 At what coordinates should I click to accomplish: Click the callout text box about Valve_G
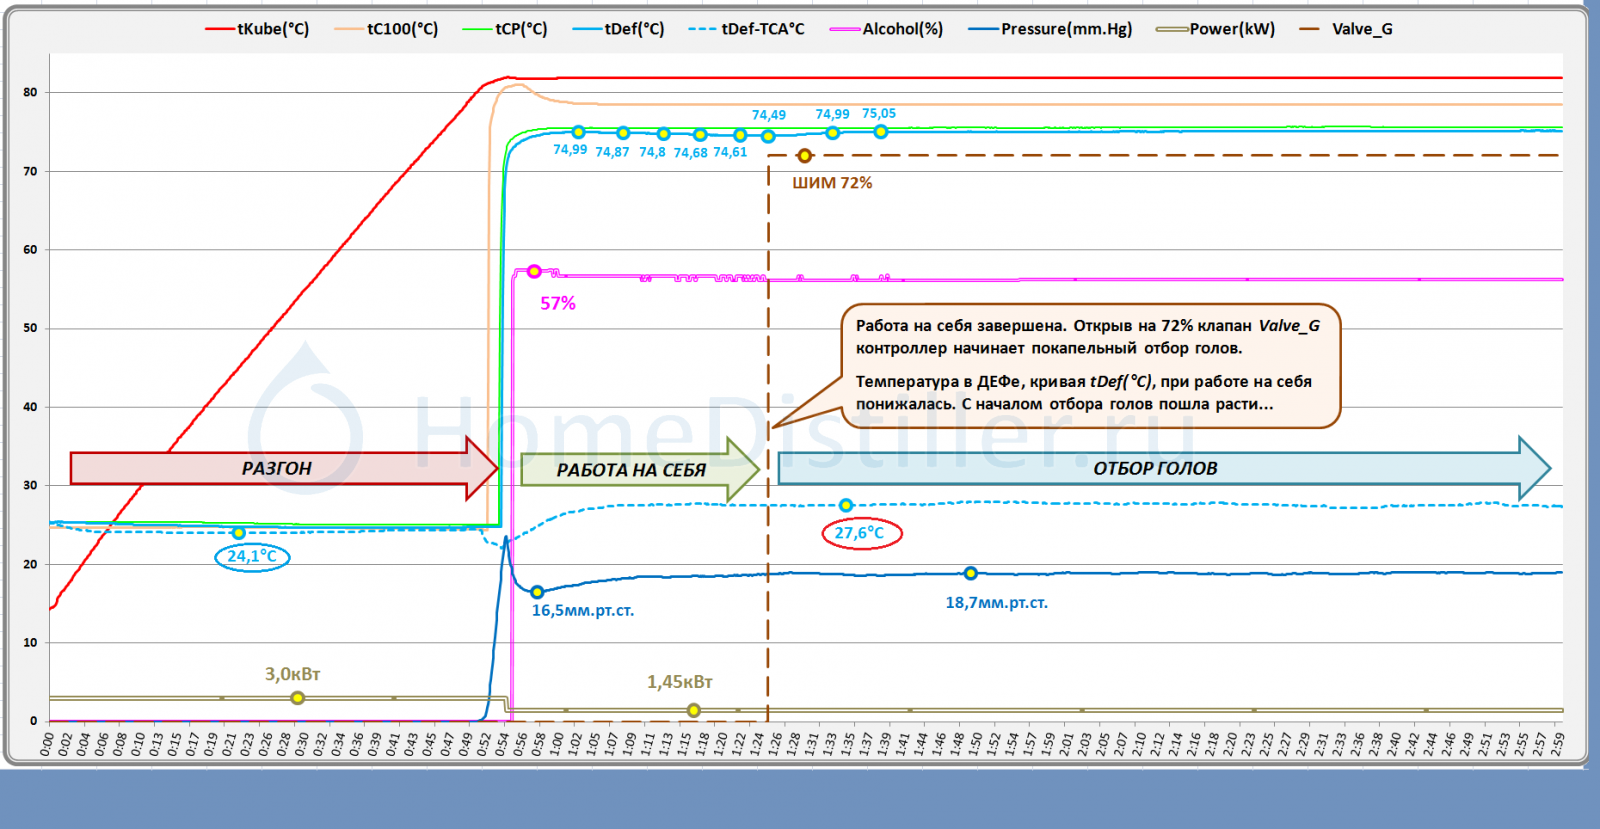point(1090,365)
